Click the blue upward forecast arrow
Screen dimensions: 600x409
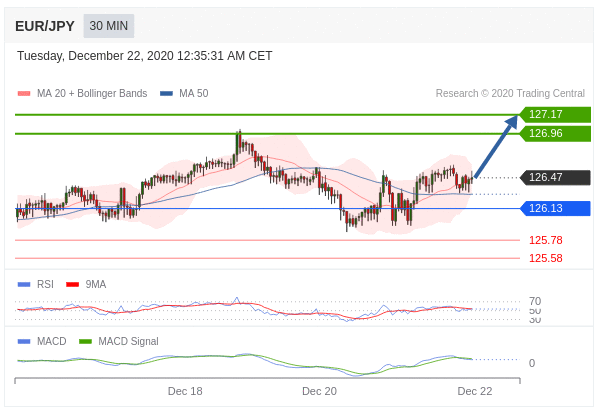coord(497,146)
